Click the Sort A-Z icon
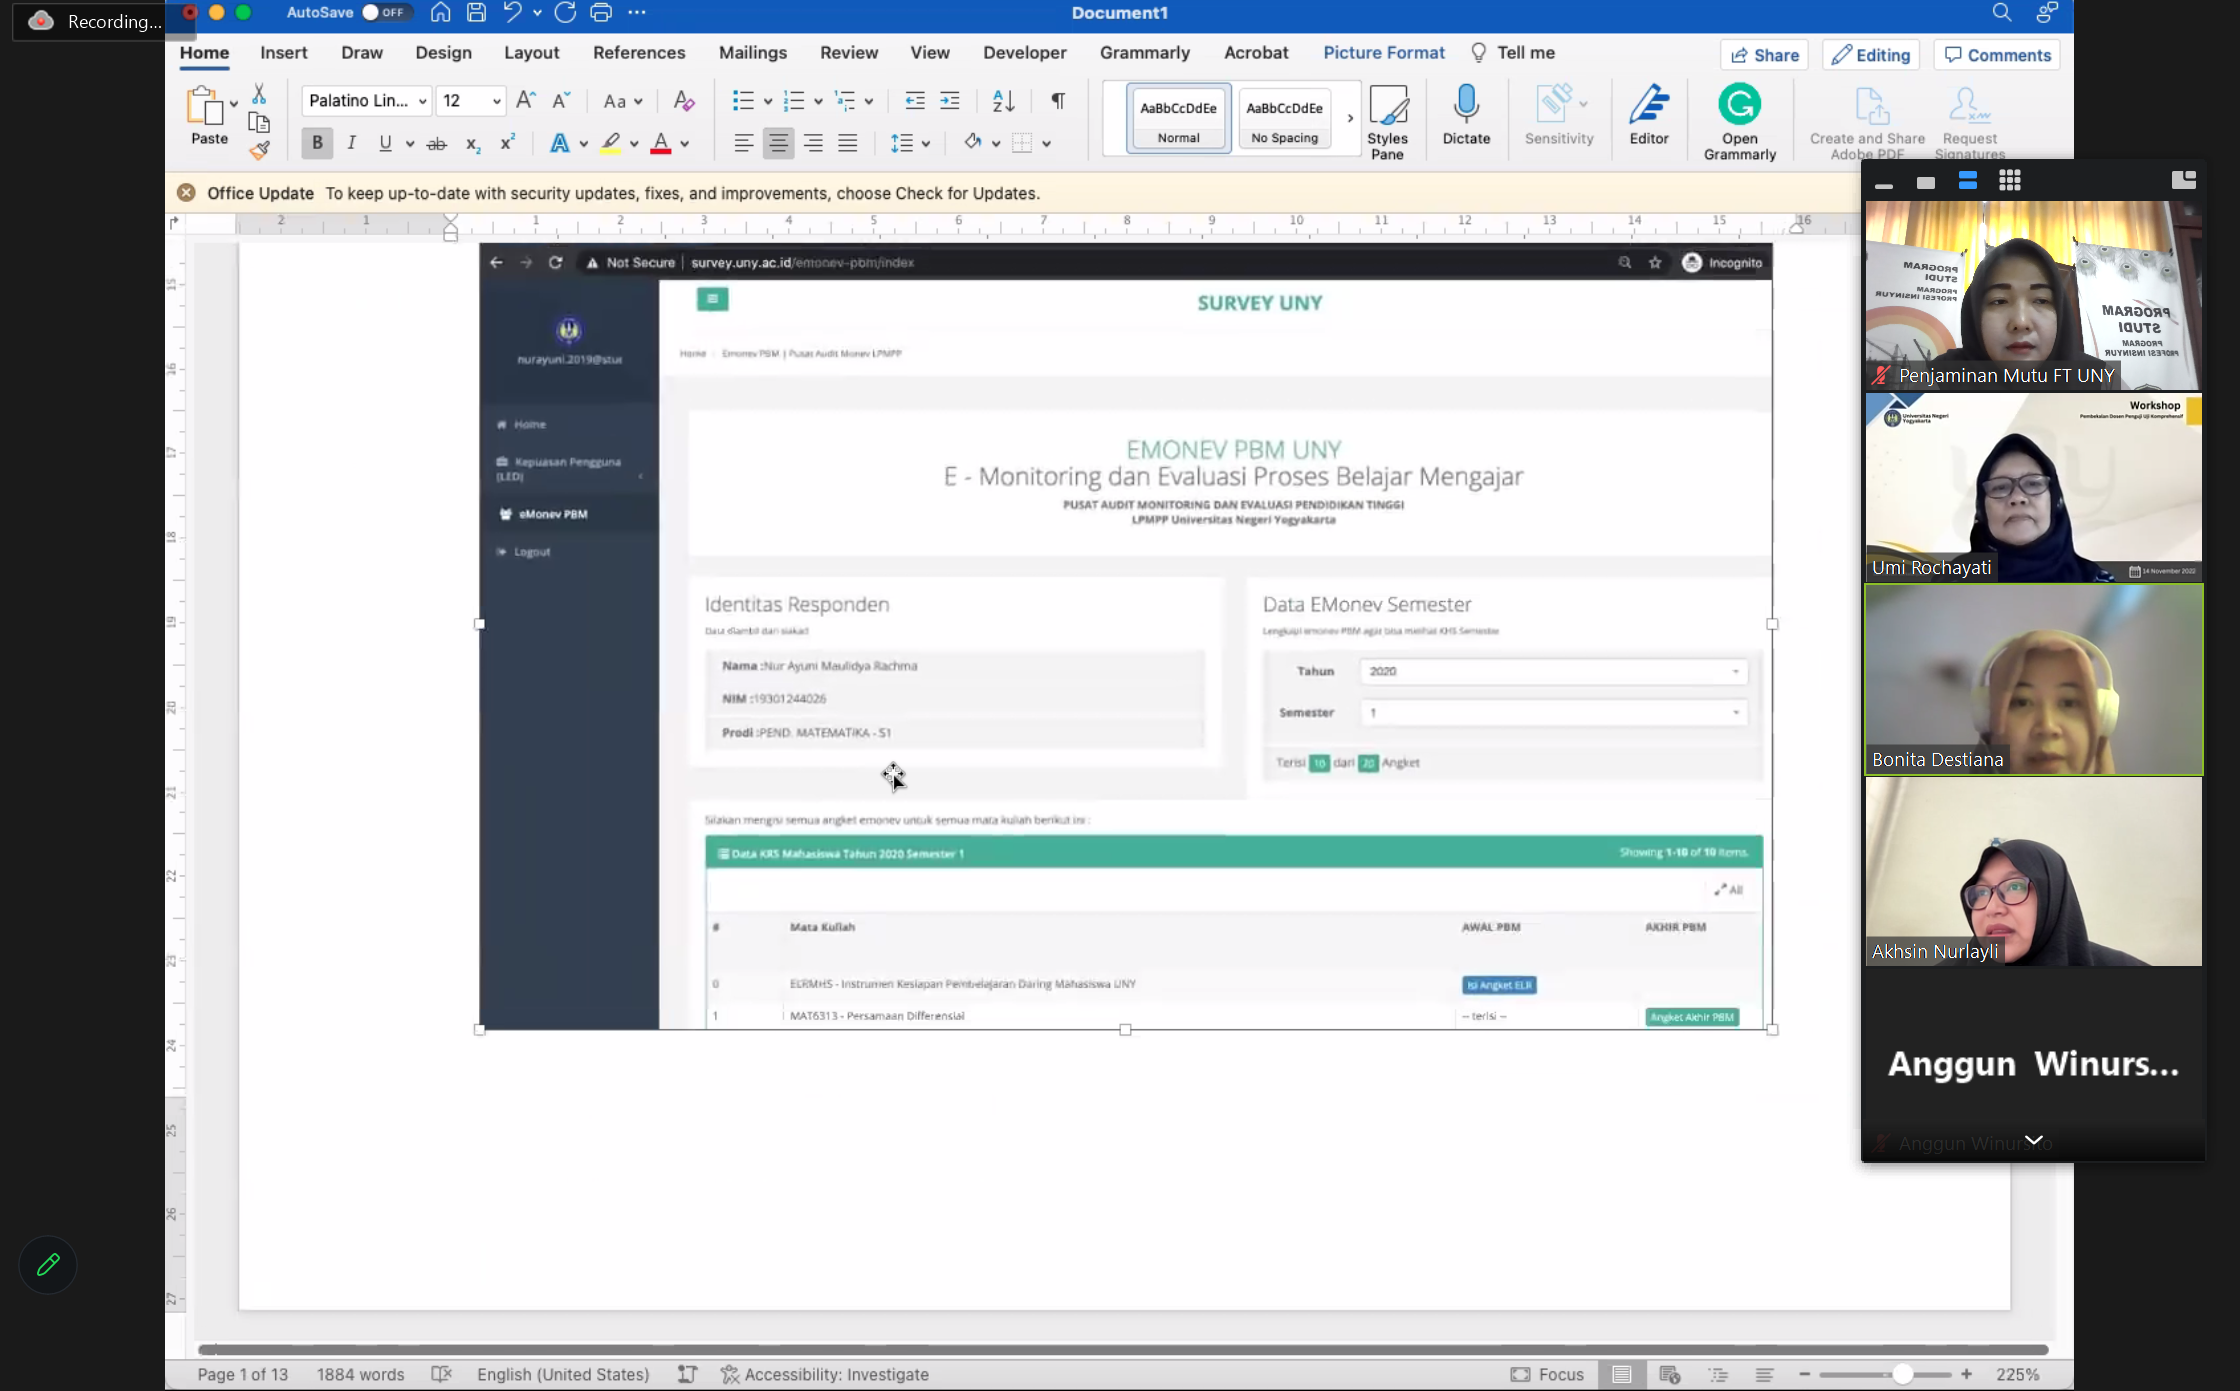2240x1391 pixels. [x=1003, y=100]
